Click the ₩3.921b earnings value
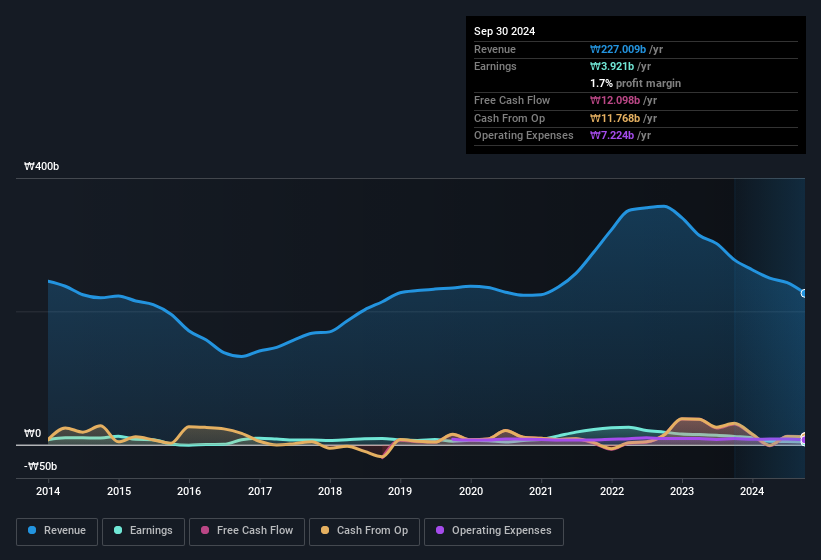Image resolution: width=821 pixels, height=560 pixels. pos(612,66)
